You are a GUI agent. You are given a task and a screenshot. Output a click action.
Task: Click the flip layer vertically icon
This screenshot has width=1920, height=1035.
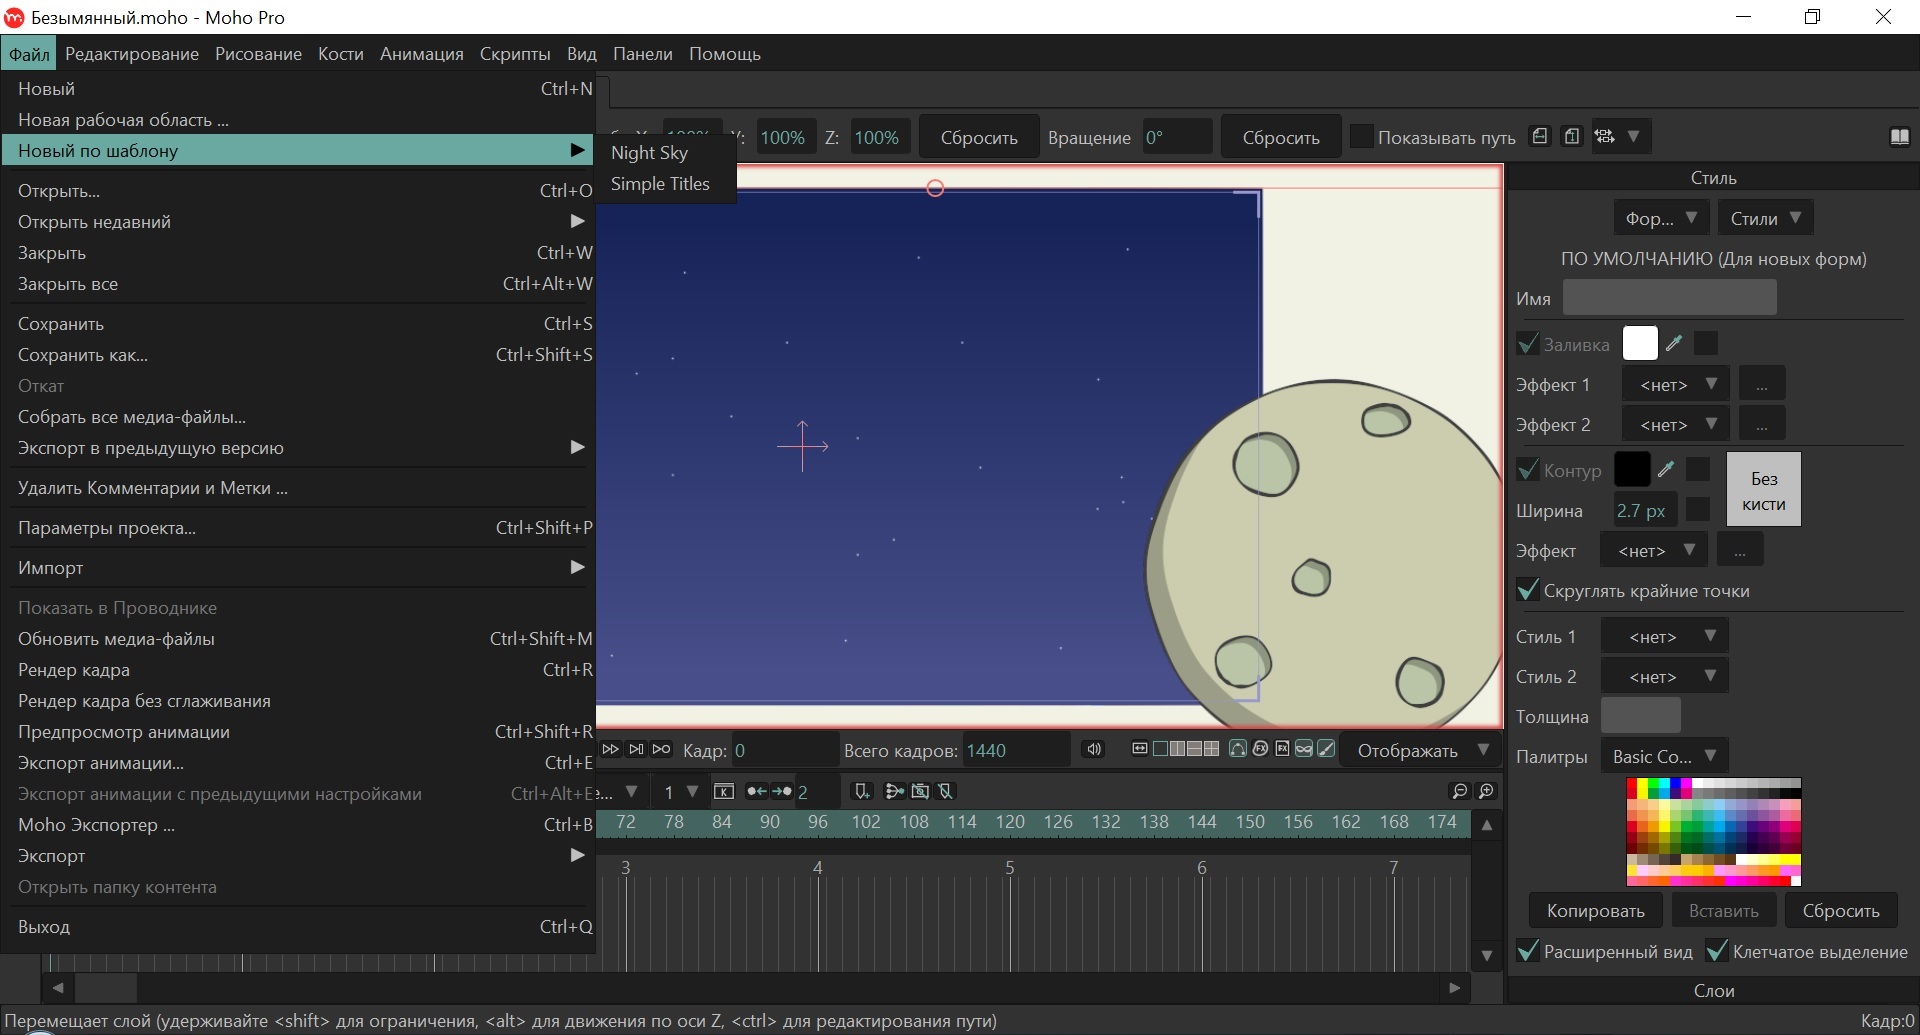1572,137
